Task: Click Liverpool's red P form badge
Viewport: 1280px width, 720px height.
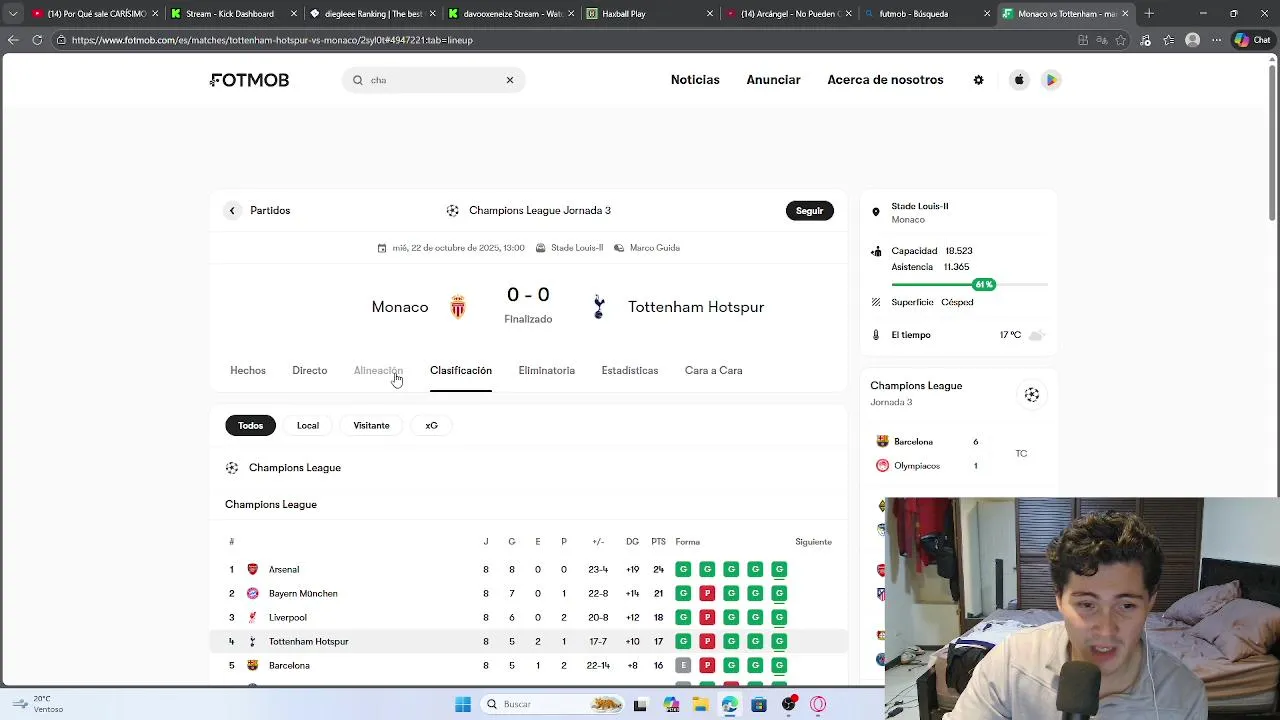Action: (x=707, y=617)
